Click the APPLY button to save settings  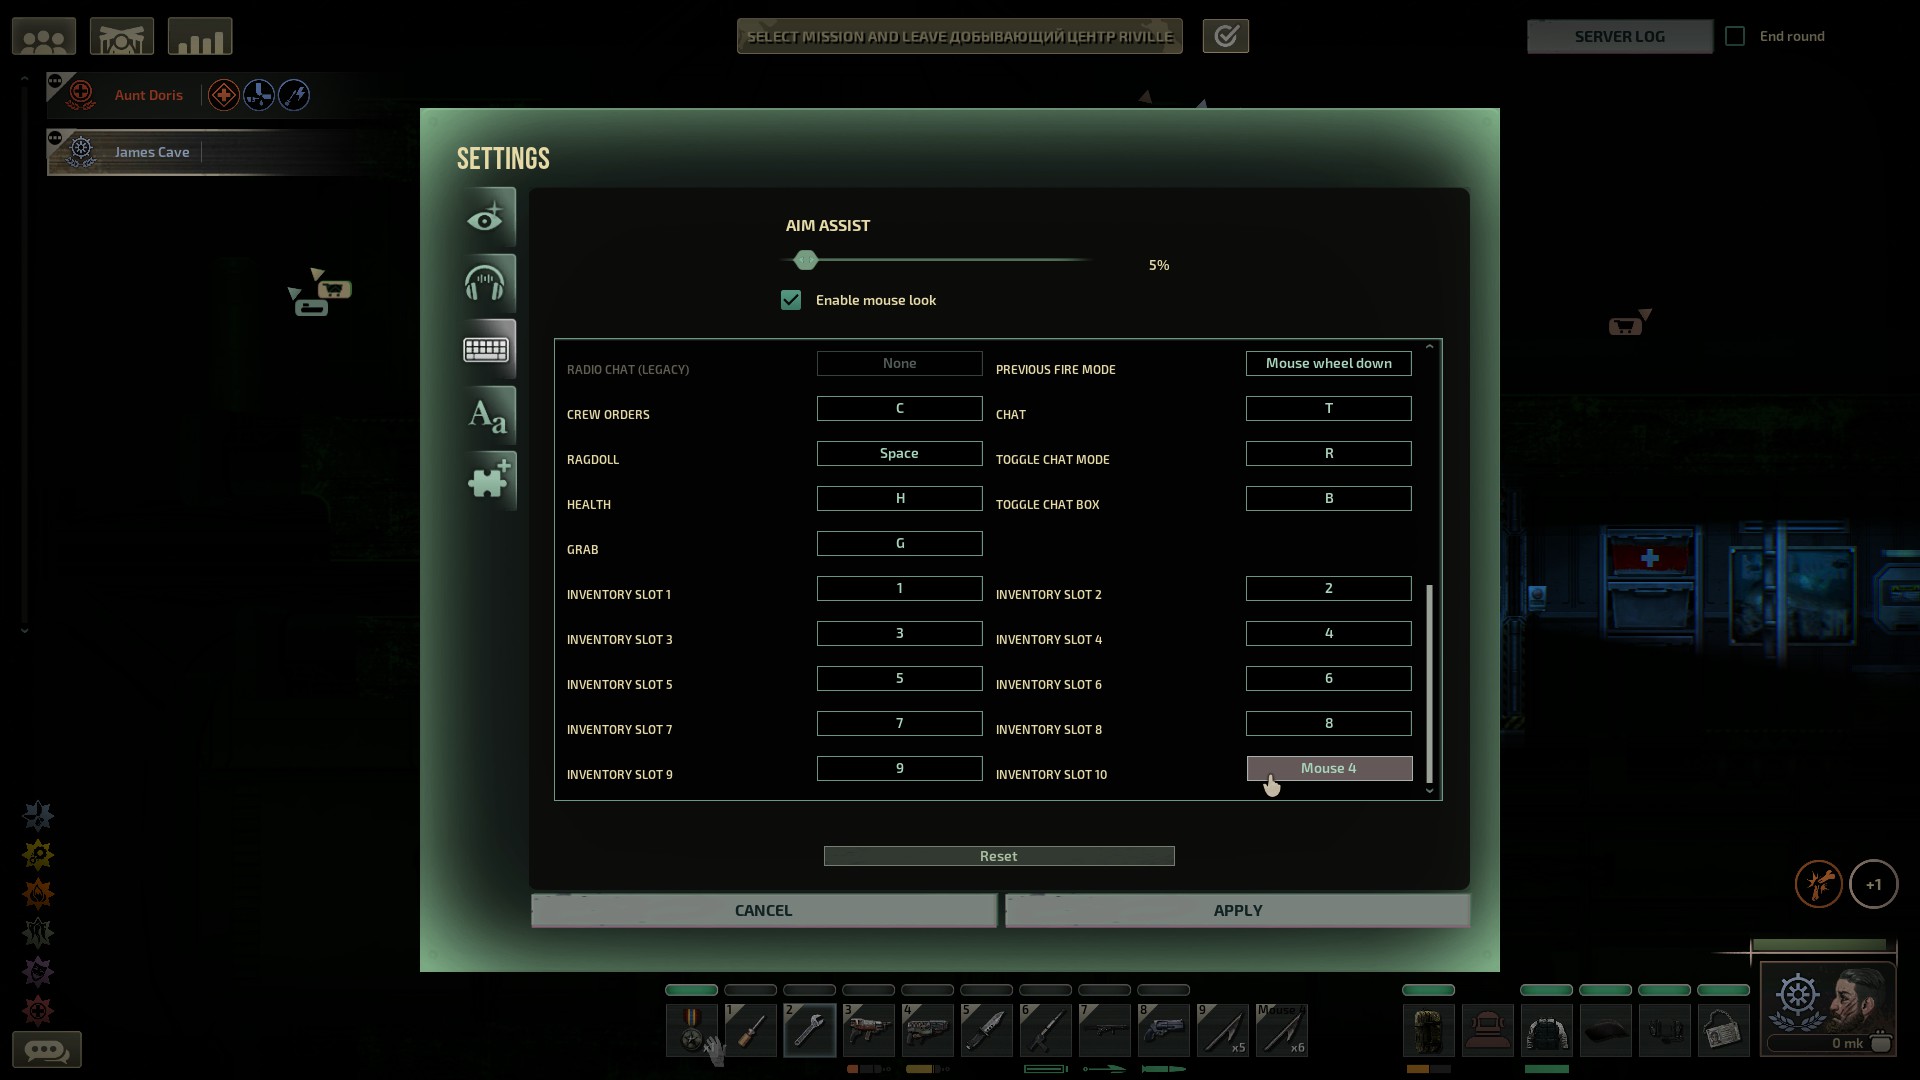click(x=1237, y=910)
